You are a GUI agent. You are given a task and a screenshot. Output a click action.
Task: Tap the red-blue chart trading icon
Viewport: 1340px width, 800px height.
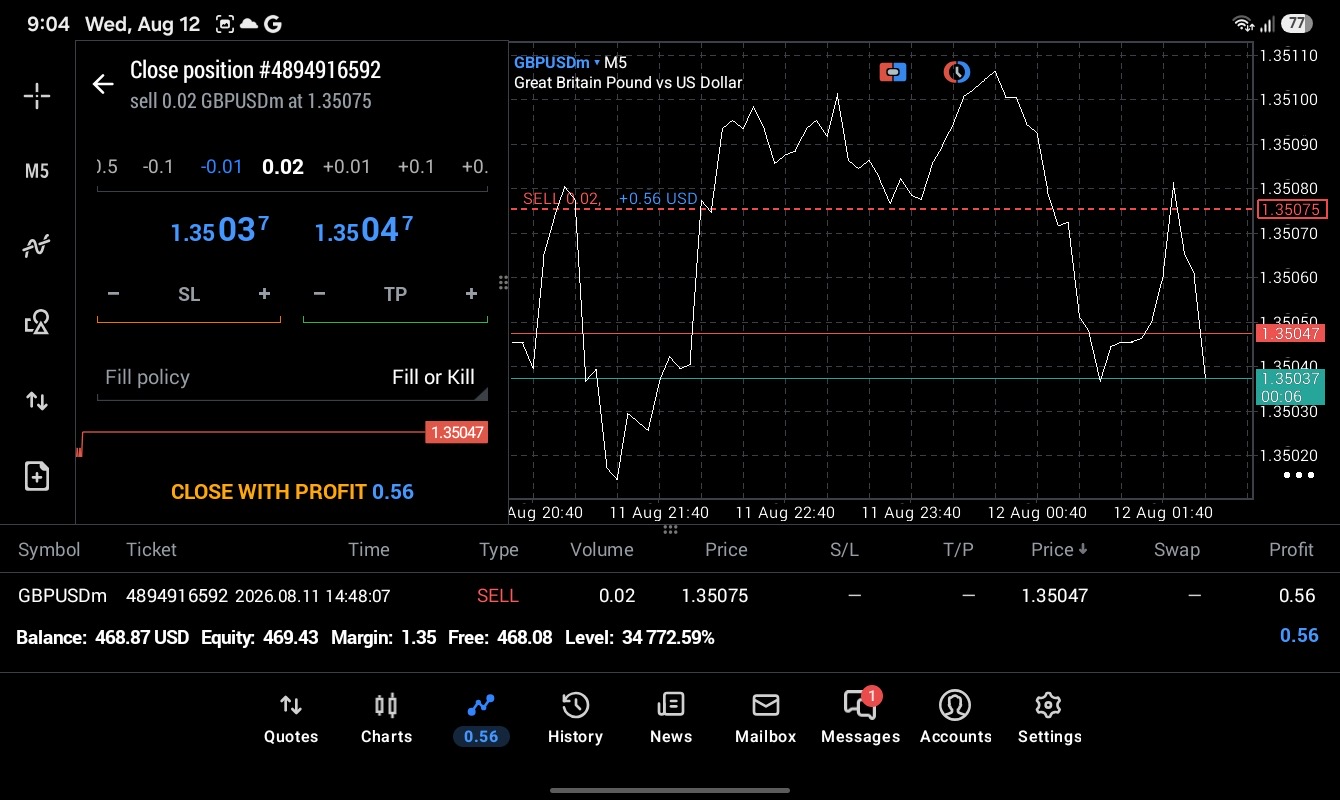click(893, 72)
